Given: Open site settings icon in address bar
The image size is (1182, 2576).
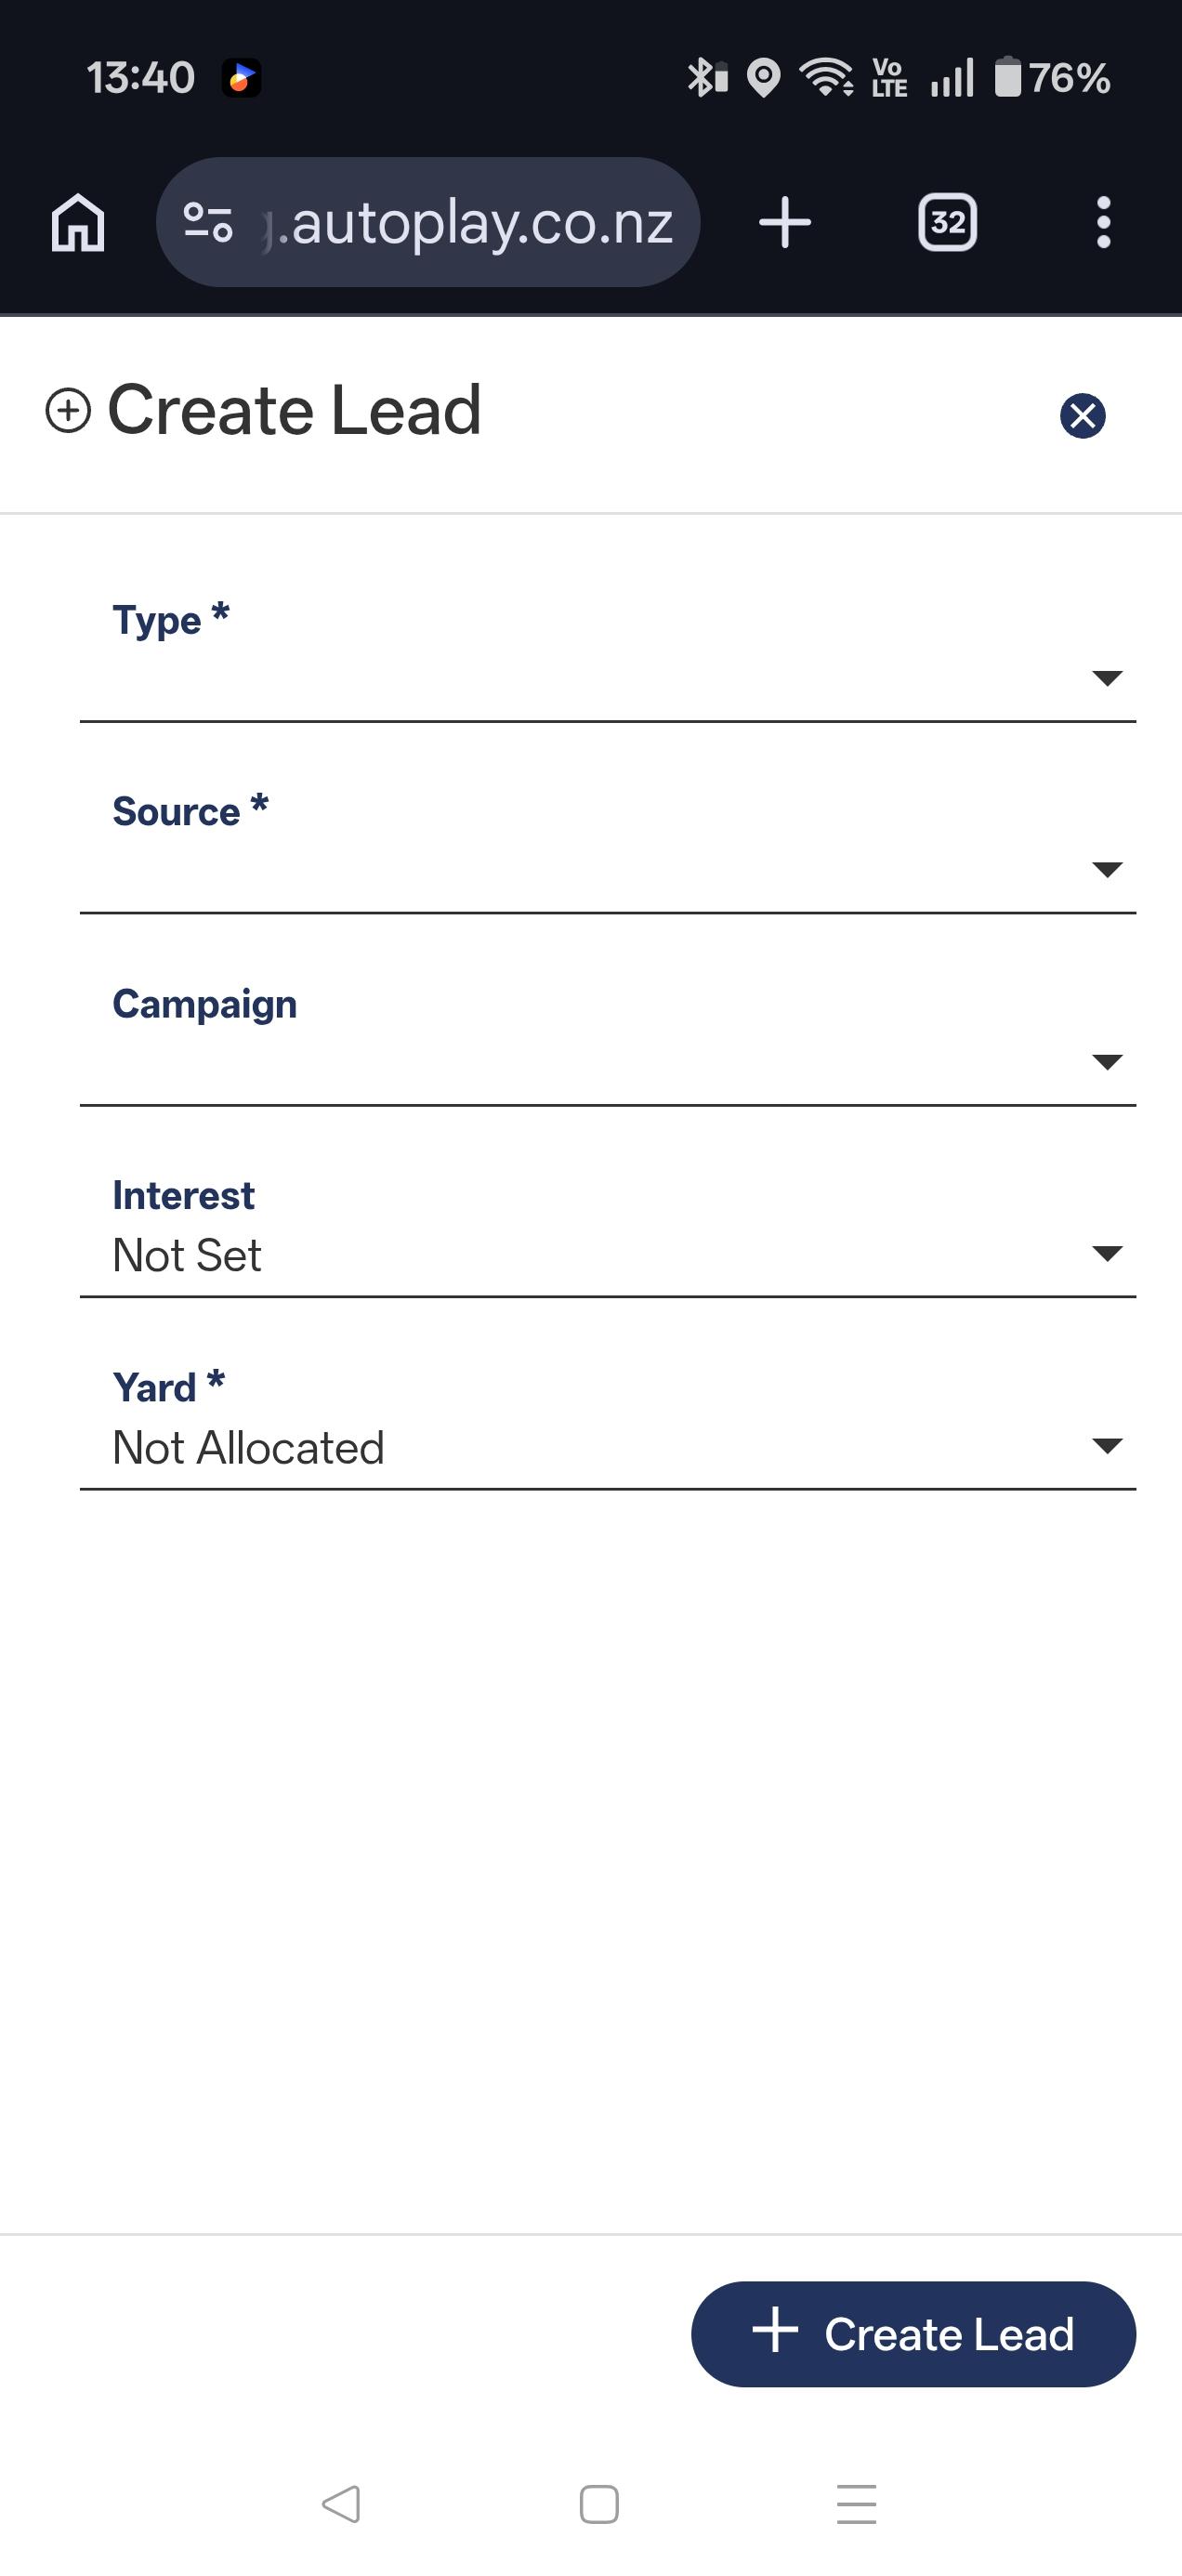Looking at the screenshot, I should pyautogui.click(x=208, y=222).
